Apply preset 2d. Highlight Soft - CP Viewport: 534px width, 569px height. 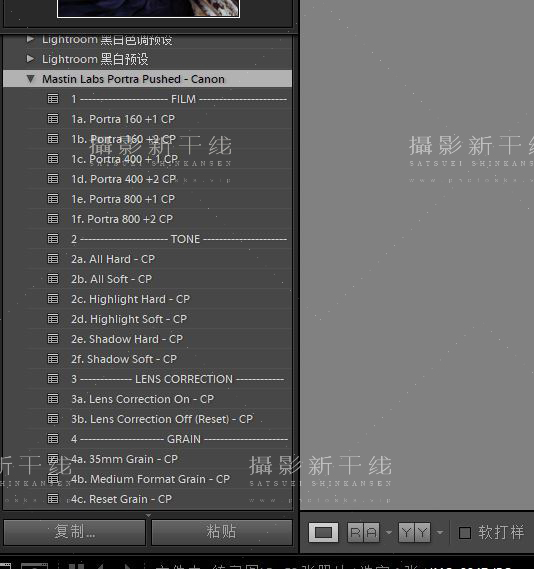(129, 319)
